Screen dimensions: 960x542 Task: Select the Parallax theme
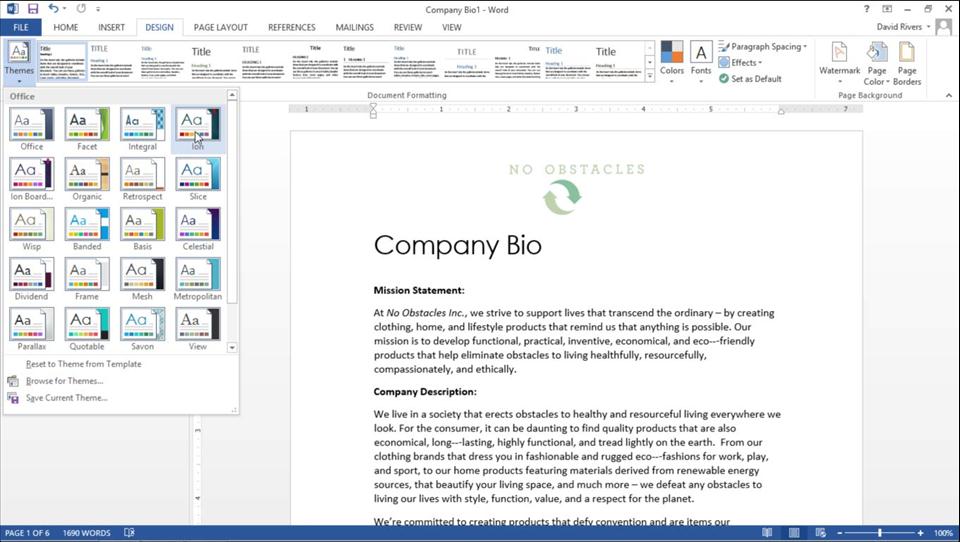(x=32, y=329)
